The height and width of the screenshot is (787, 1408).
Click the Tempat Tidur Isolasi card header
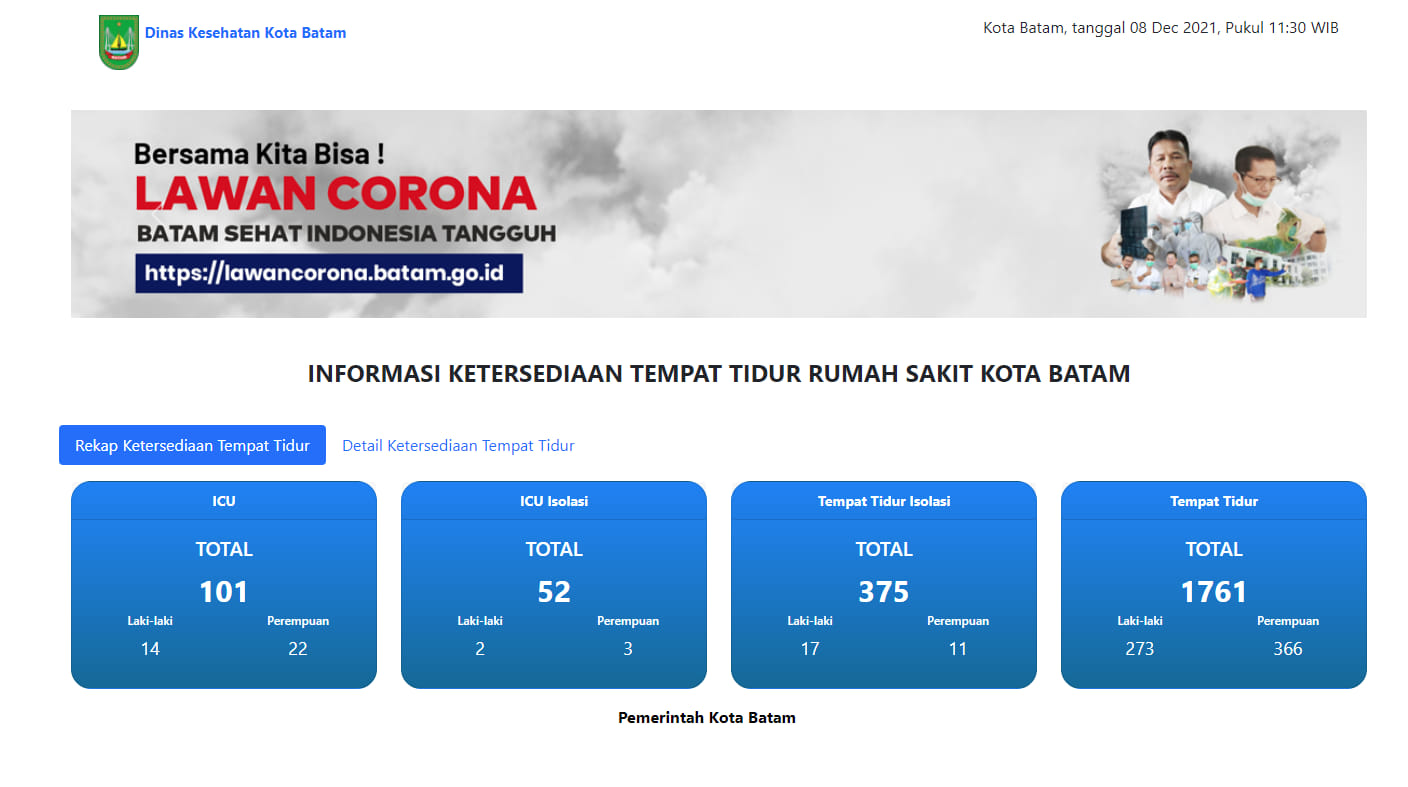tap(884, 501)
